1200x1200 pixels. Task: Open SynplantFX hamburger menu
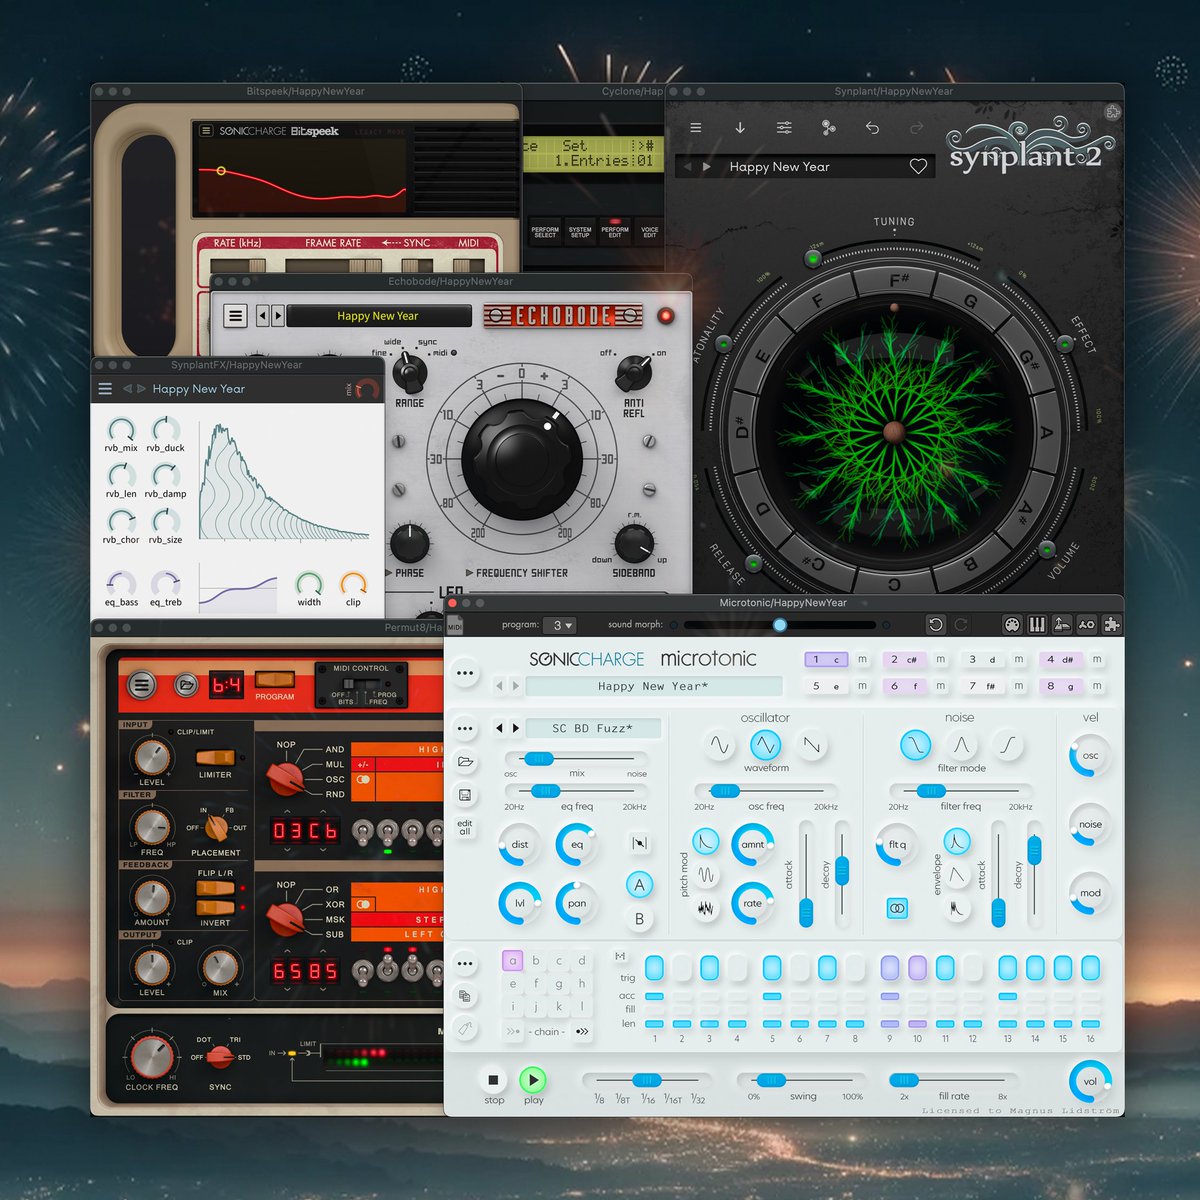(x=105, y=389)
